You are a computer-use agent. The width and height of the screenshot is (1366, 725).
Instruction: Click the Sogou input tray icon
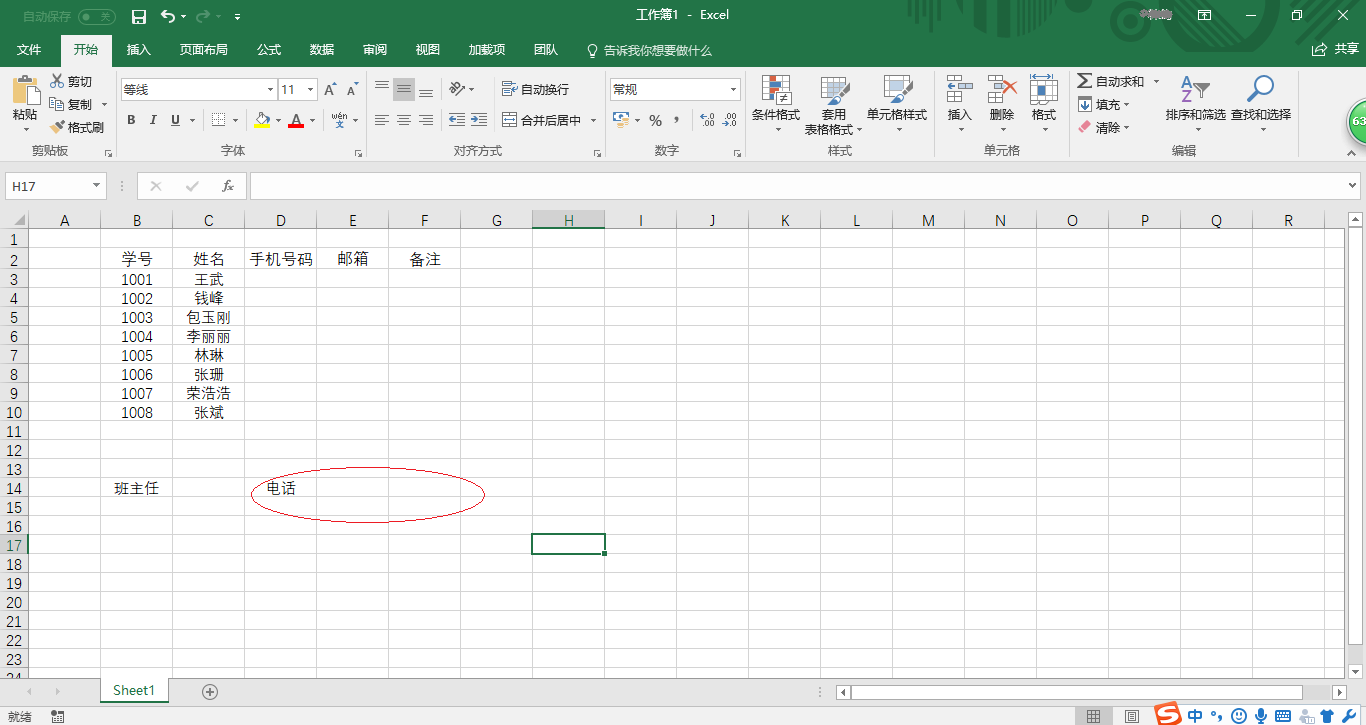point(1167,716)
